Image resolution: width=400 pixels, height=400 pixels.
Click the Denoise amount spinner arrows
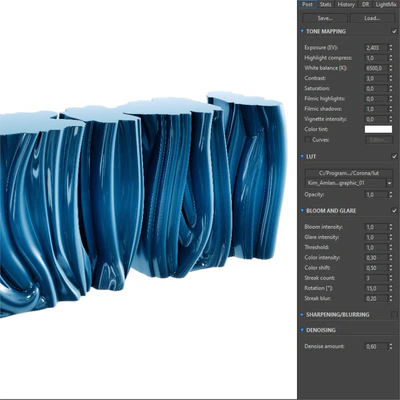pyautogui.click(x=391, y=347)
